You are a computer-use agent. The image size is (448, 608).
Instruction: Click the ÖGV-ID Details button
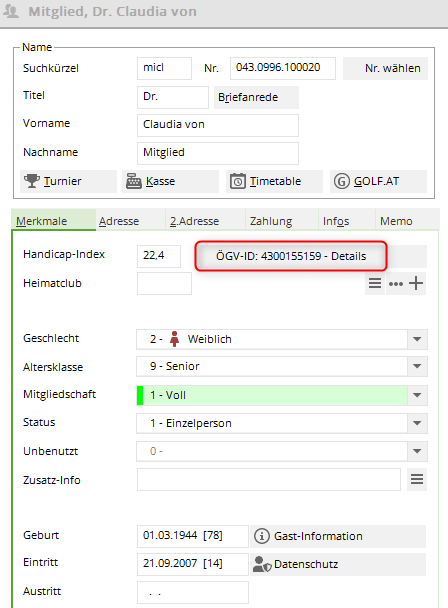pyautogui.click(x=291, y=256)
